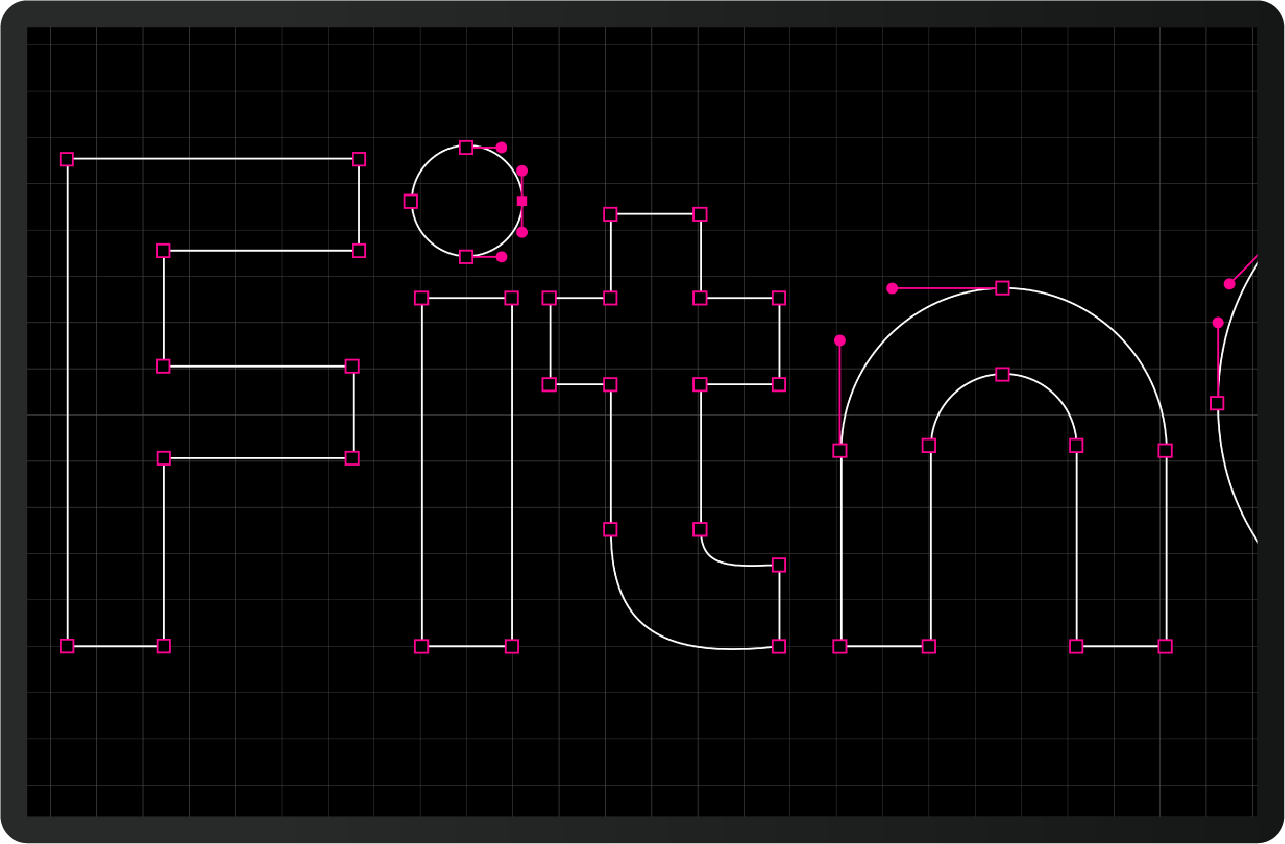The image size is (1285, 844).
Task: Select left anchor of the partially visible letter
Action: 1217,403
